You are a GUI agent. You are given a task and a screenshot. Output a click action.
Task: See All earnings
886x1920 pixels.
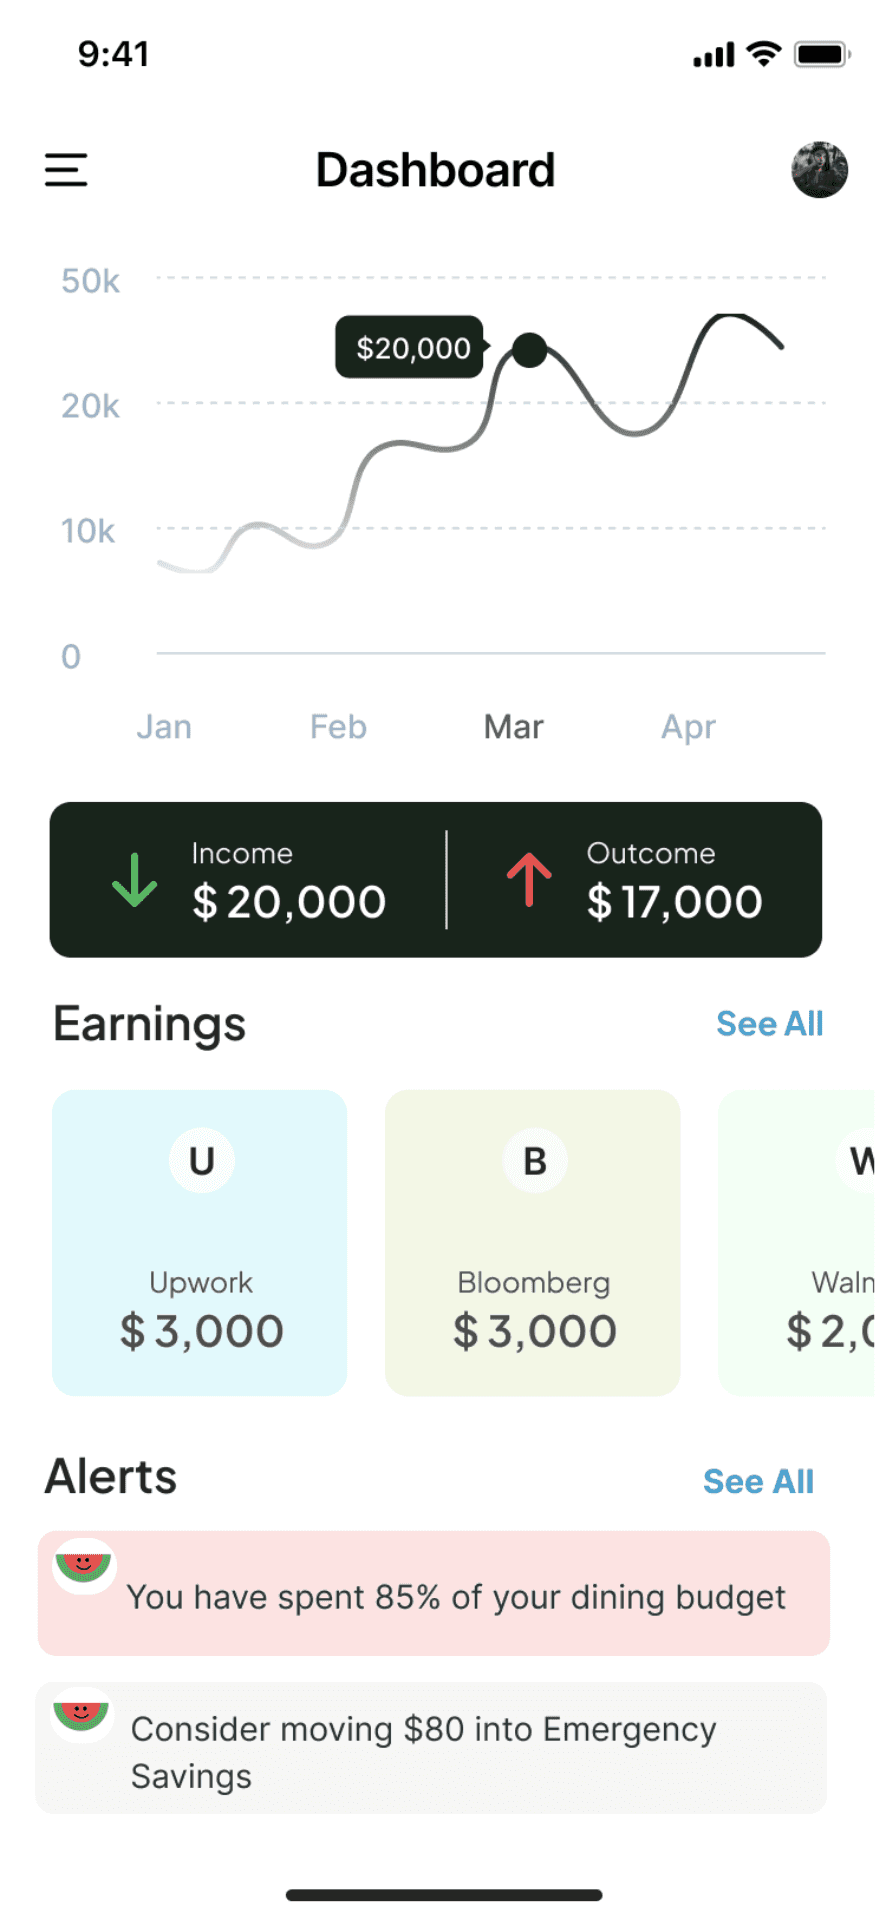pos(769,1024)
